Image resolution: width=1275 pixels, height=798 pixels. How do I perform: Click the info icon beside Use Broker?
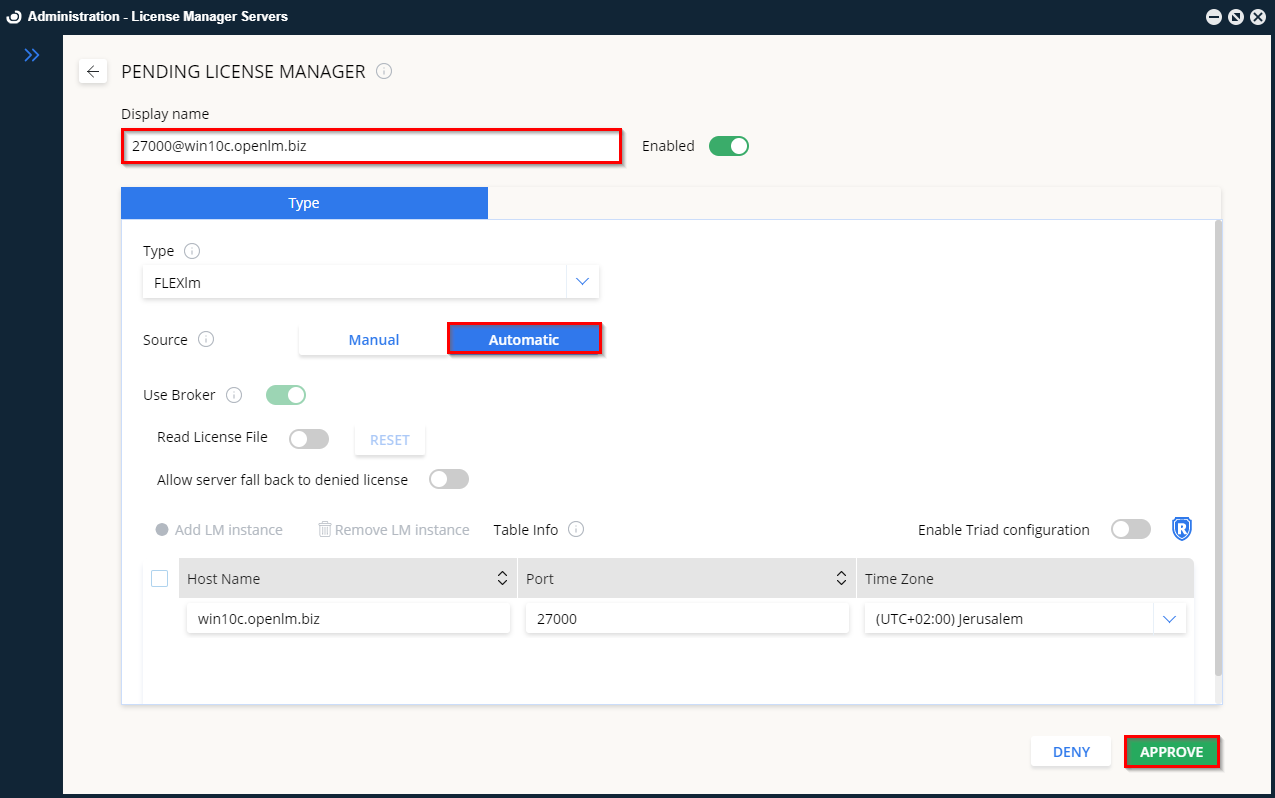click(234, 395)
